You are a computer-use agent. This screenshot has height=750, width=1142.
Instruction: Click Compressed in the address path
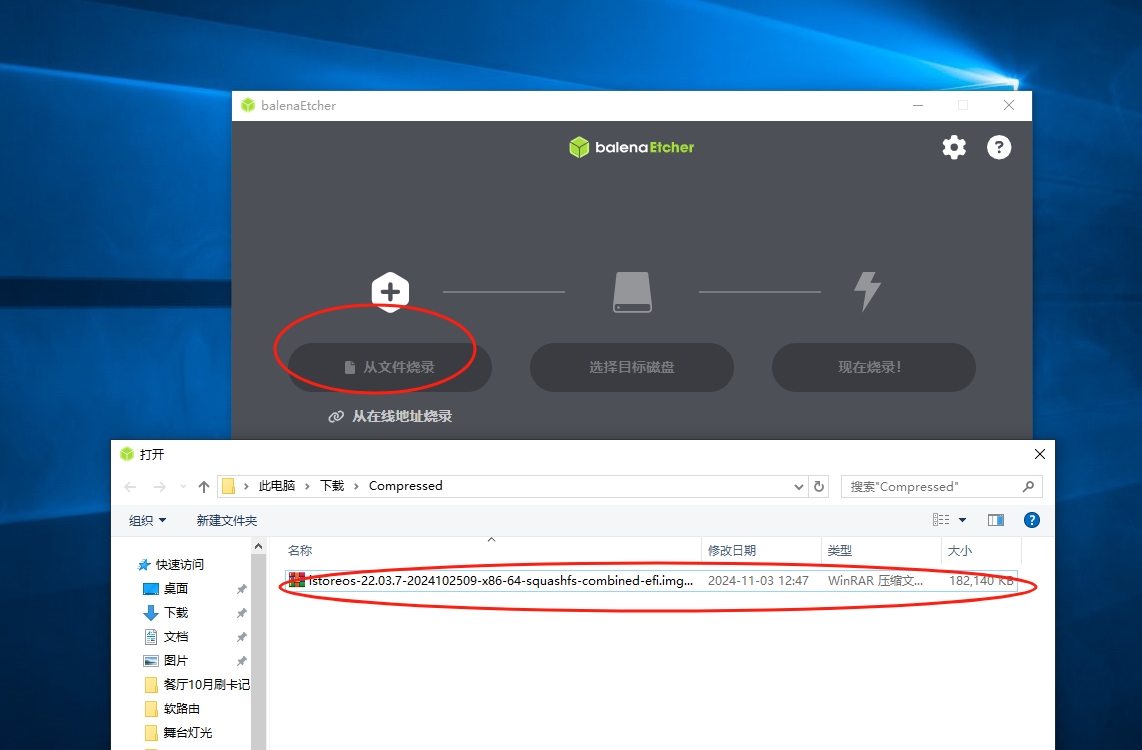(406, 486)
